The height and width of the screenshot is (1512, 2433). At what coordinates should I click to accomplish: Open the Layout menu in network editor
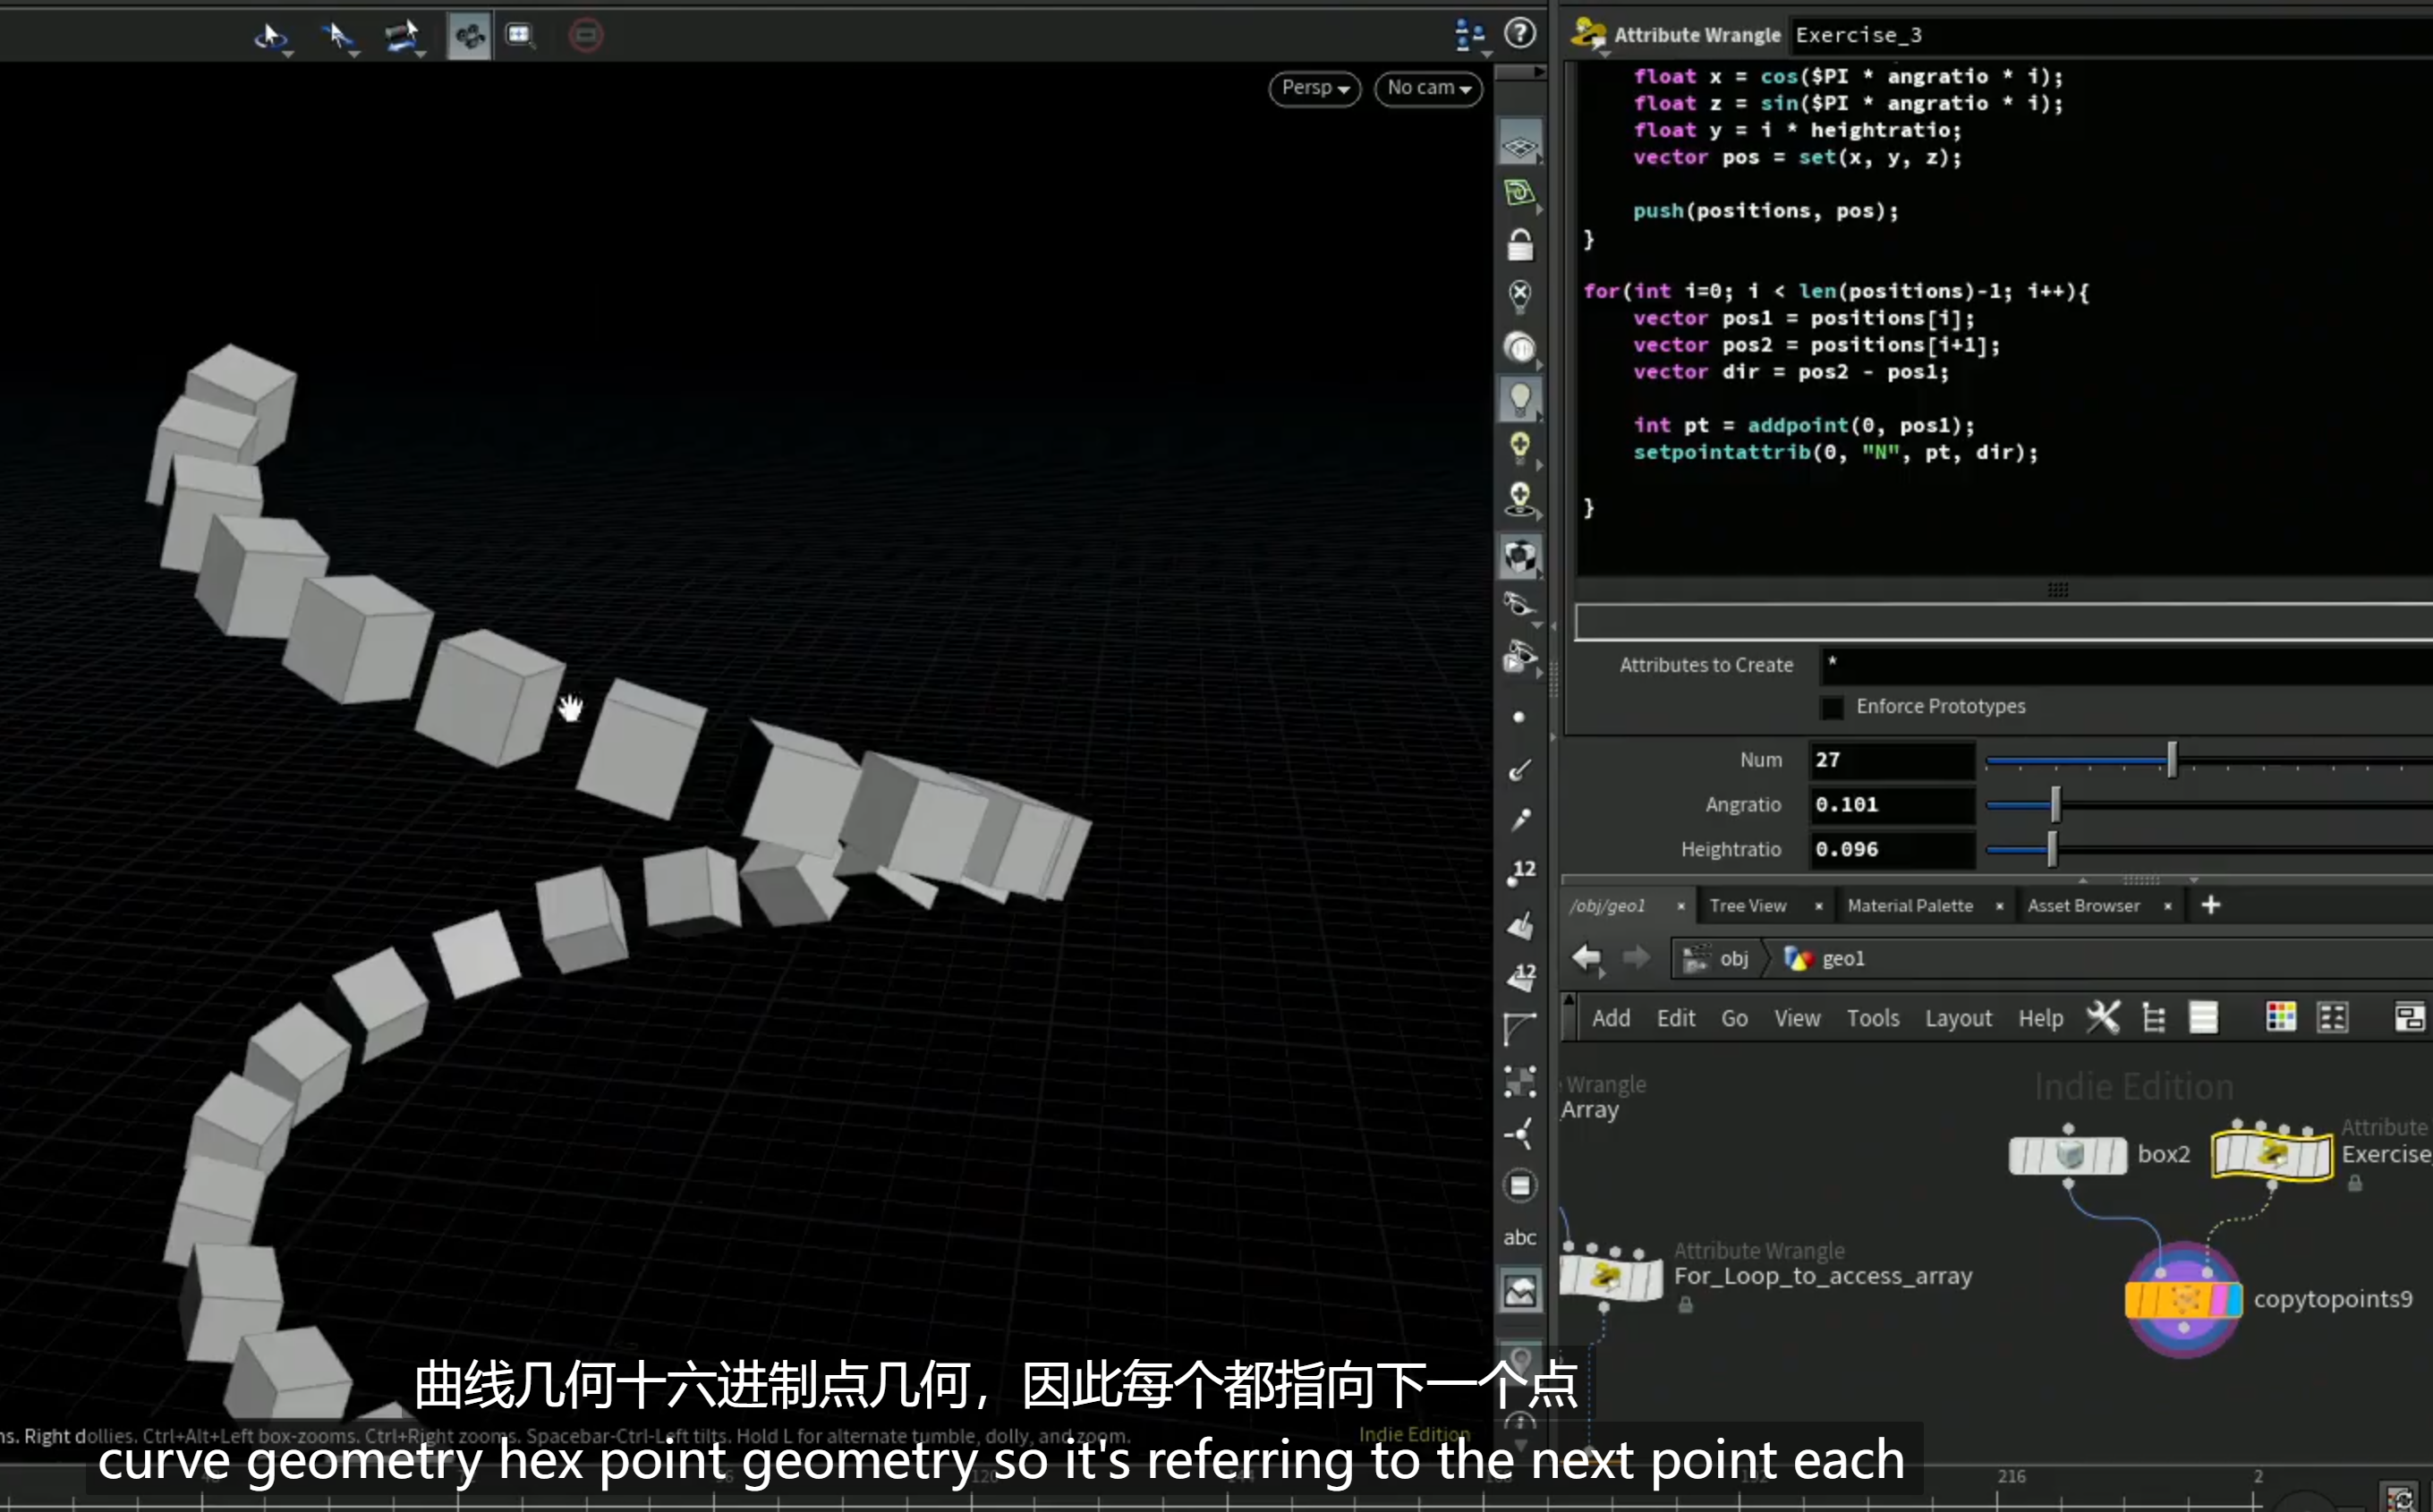point(1958,1018)
